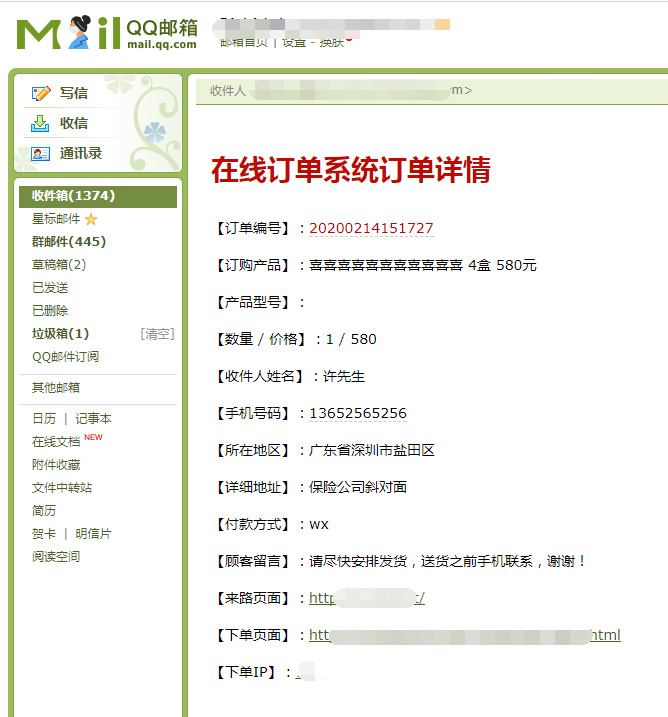Click the receive-mail download icon
The image size is (668, 717).
[x=40, y=123]
